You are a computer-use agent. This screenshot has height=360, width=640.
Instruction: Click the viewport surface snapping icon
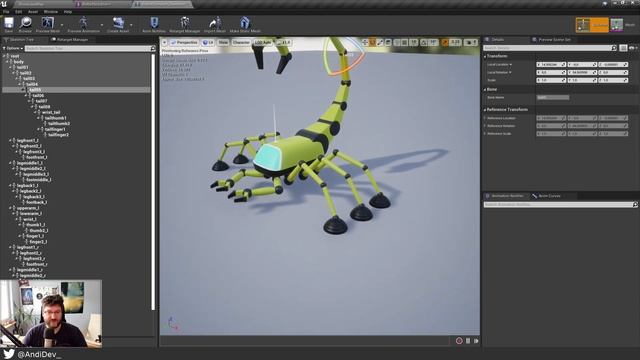tap(397, 42)
